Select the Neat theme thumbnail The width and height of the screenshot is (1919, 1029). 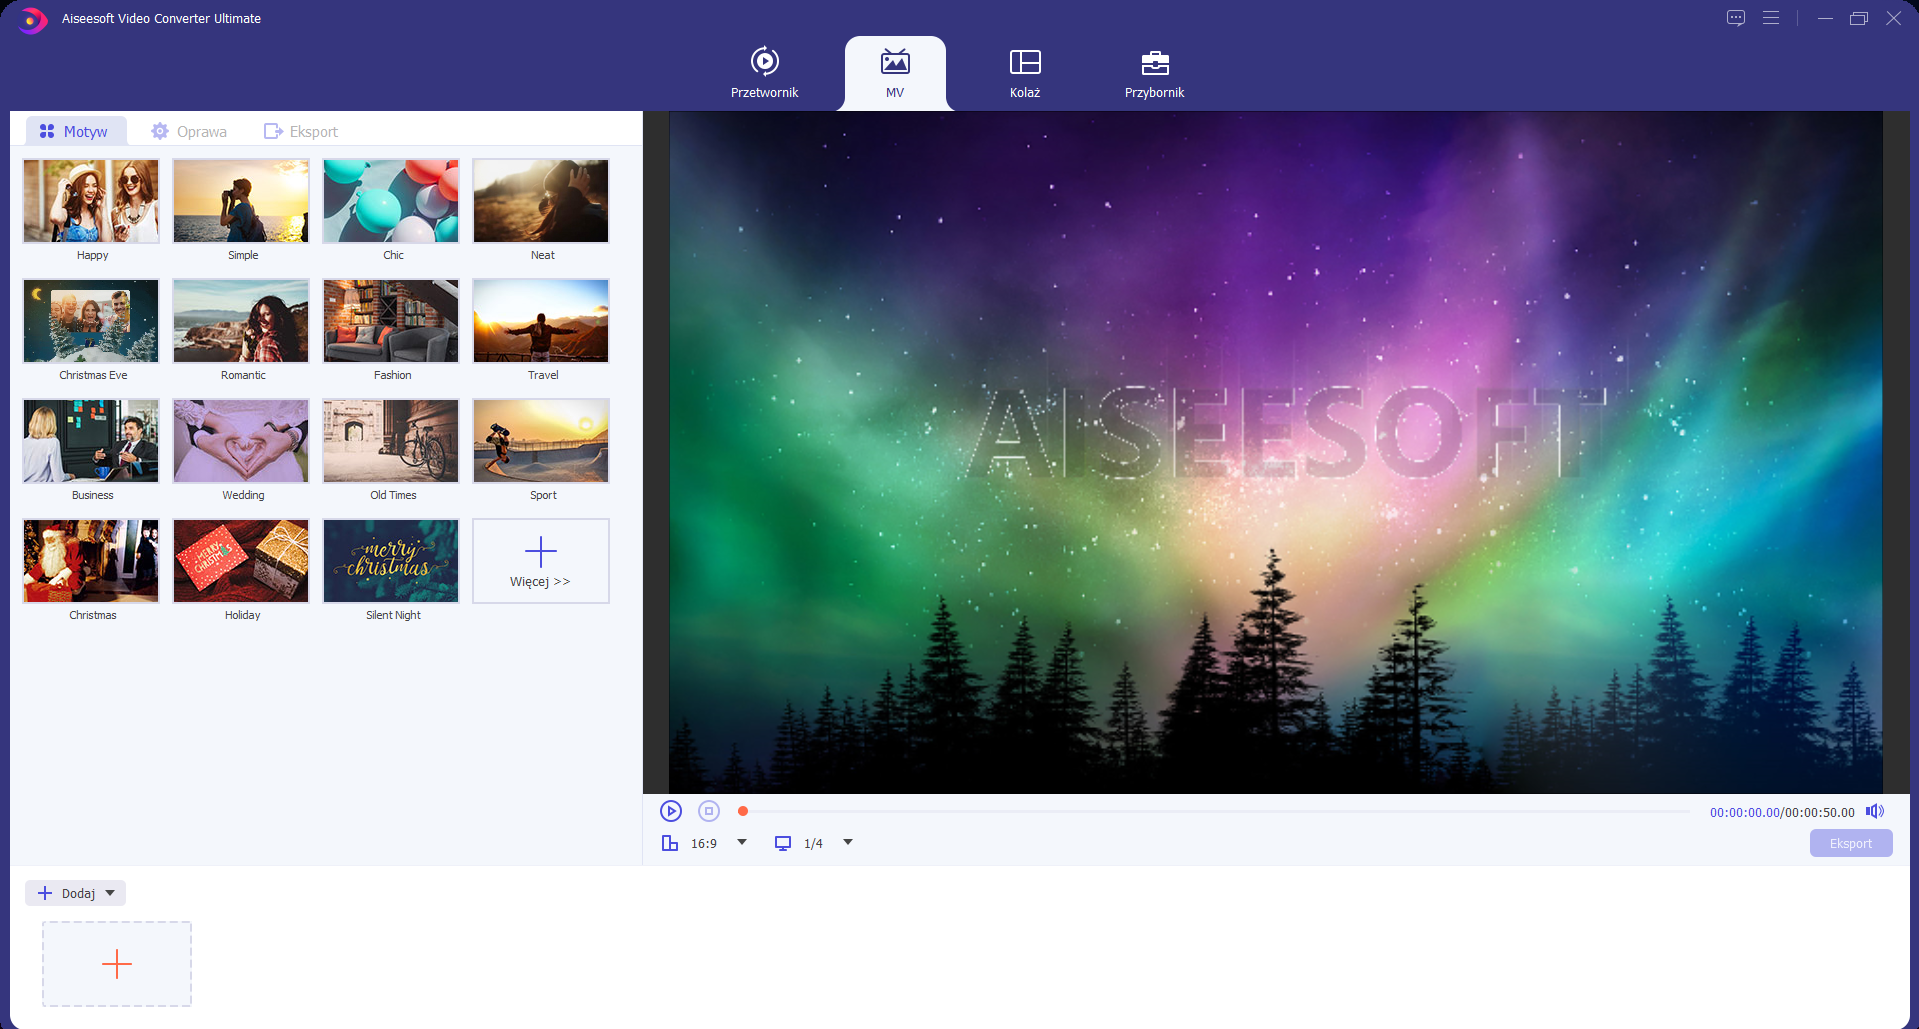(x=541, y=201)
